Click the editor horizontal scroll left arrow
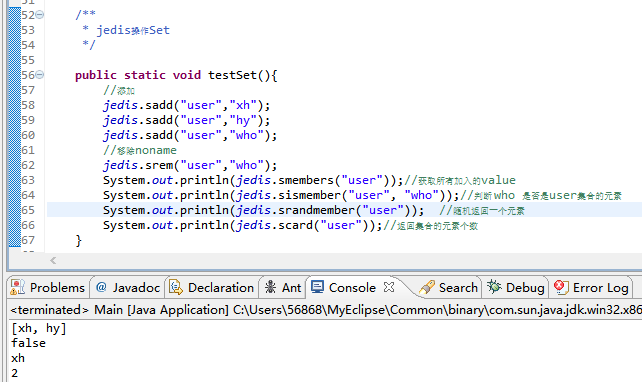642x382 pixels. pos(53,260)
